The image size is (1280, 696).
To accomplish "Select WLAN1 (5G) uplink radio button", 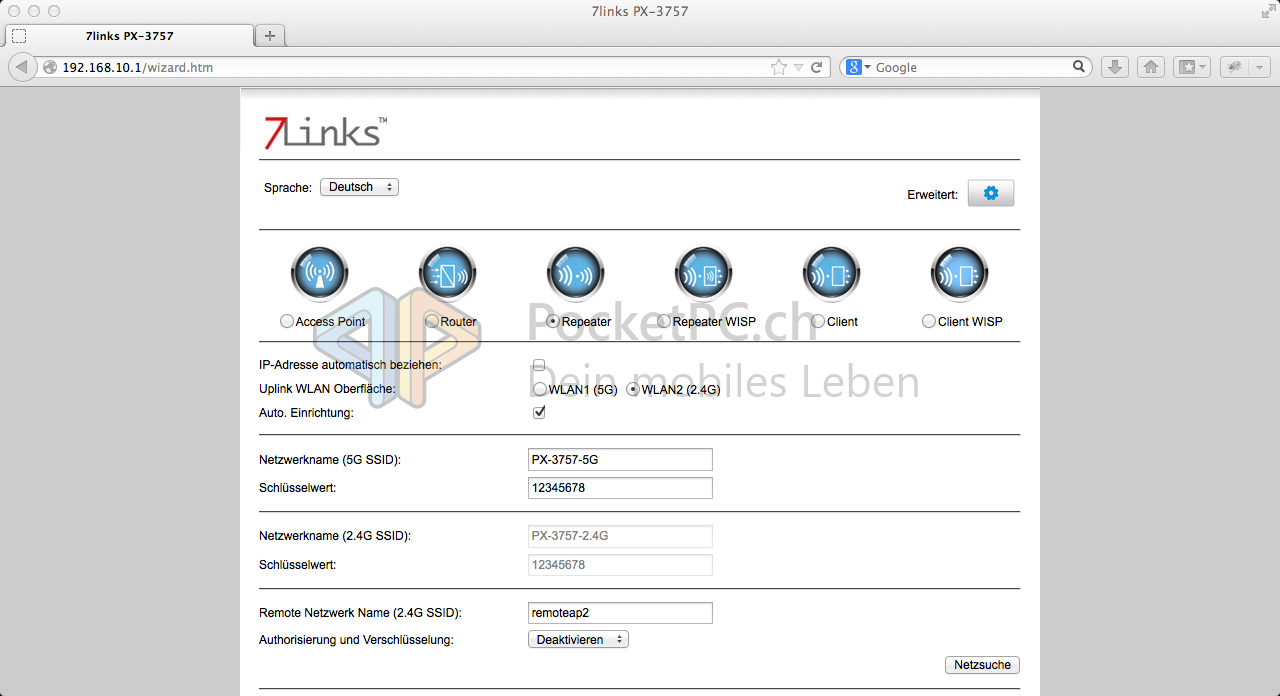I will click(x=540, y=390).
